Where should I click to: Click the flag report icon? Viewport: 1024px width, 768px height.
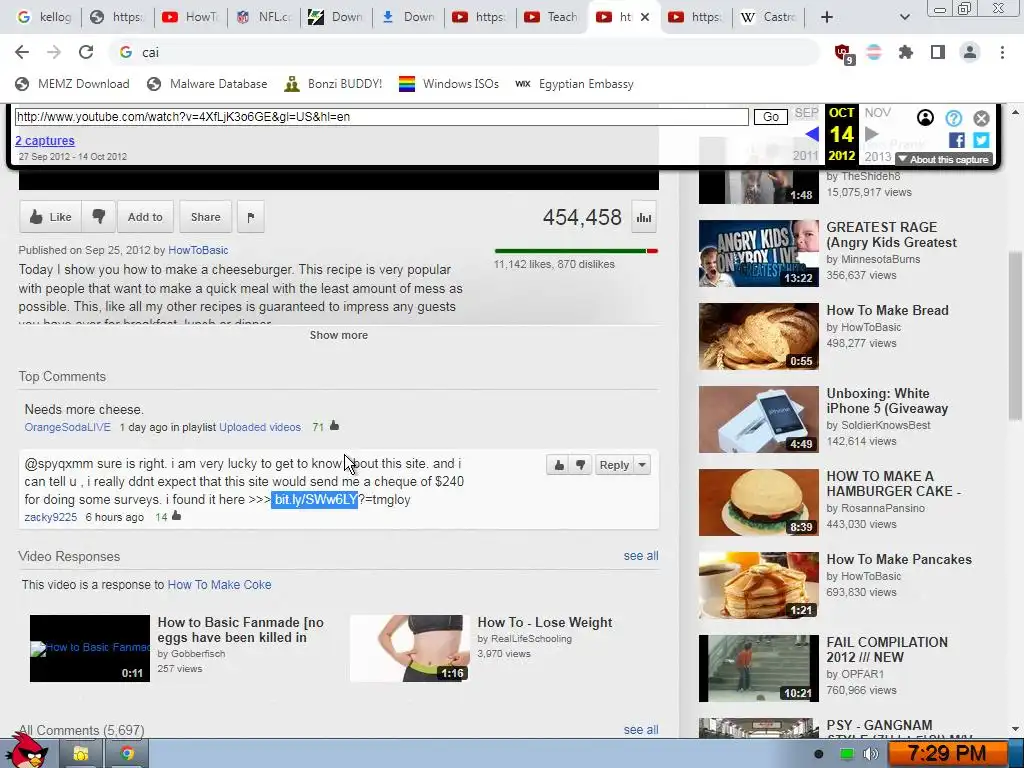click(x=251, y=217)
